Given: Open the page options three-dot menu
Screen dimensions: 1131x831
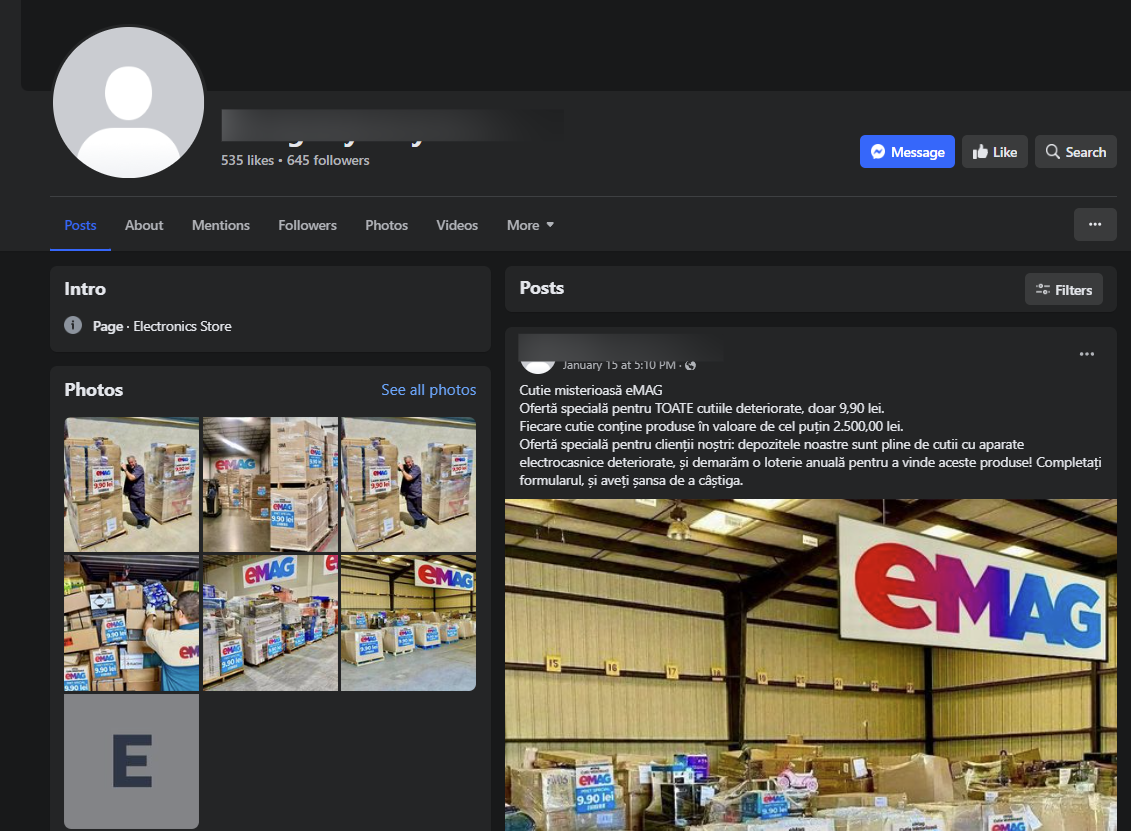Looking at the screenshot, I should (x=1095, y=225).
